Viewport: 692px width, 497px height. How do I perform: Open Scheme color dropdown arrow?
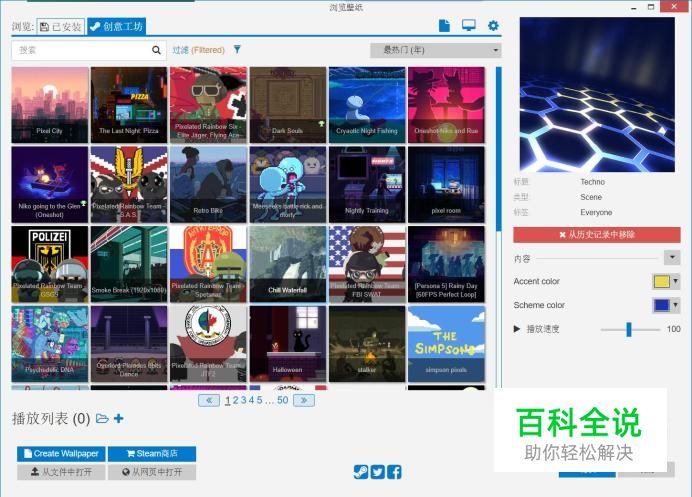[676, 305]
